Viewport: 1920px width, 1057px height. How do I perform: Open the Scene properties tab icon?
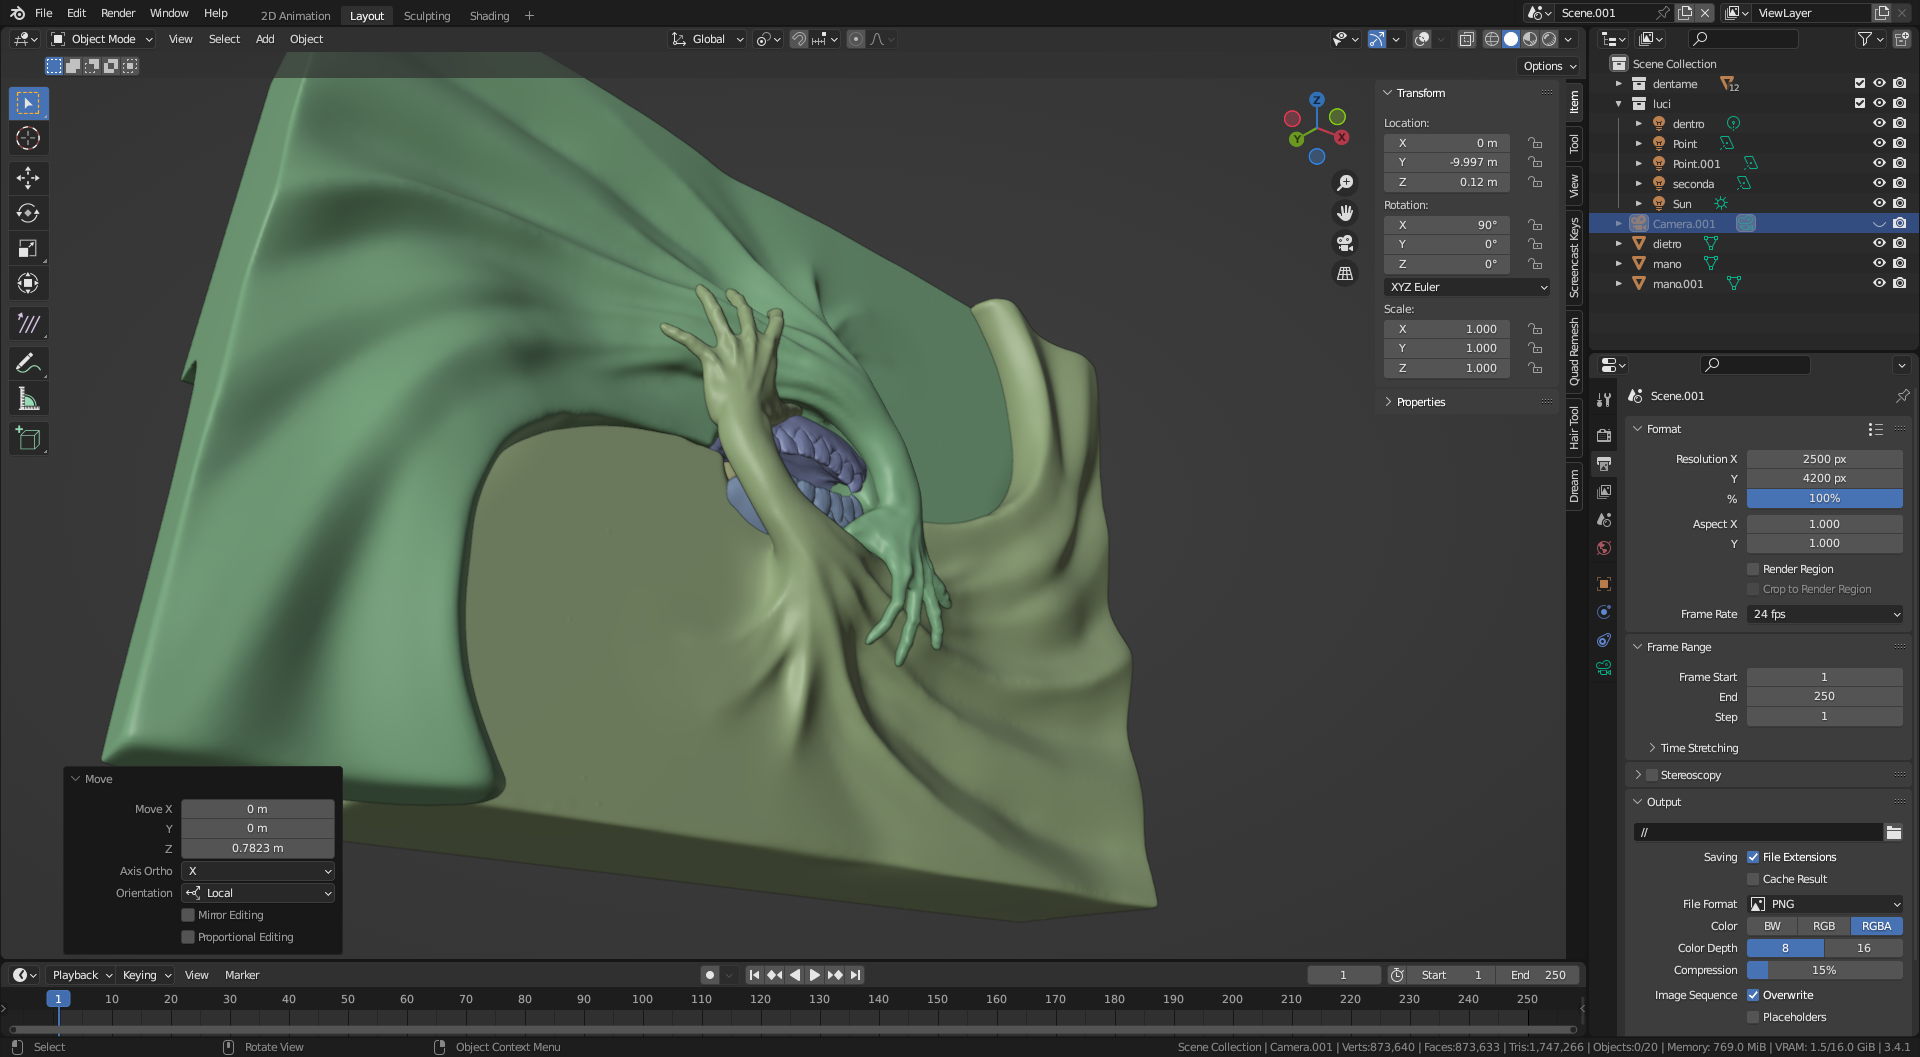[1604, 520]
